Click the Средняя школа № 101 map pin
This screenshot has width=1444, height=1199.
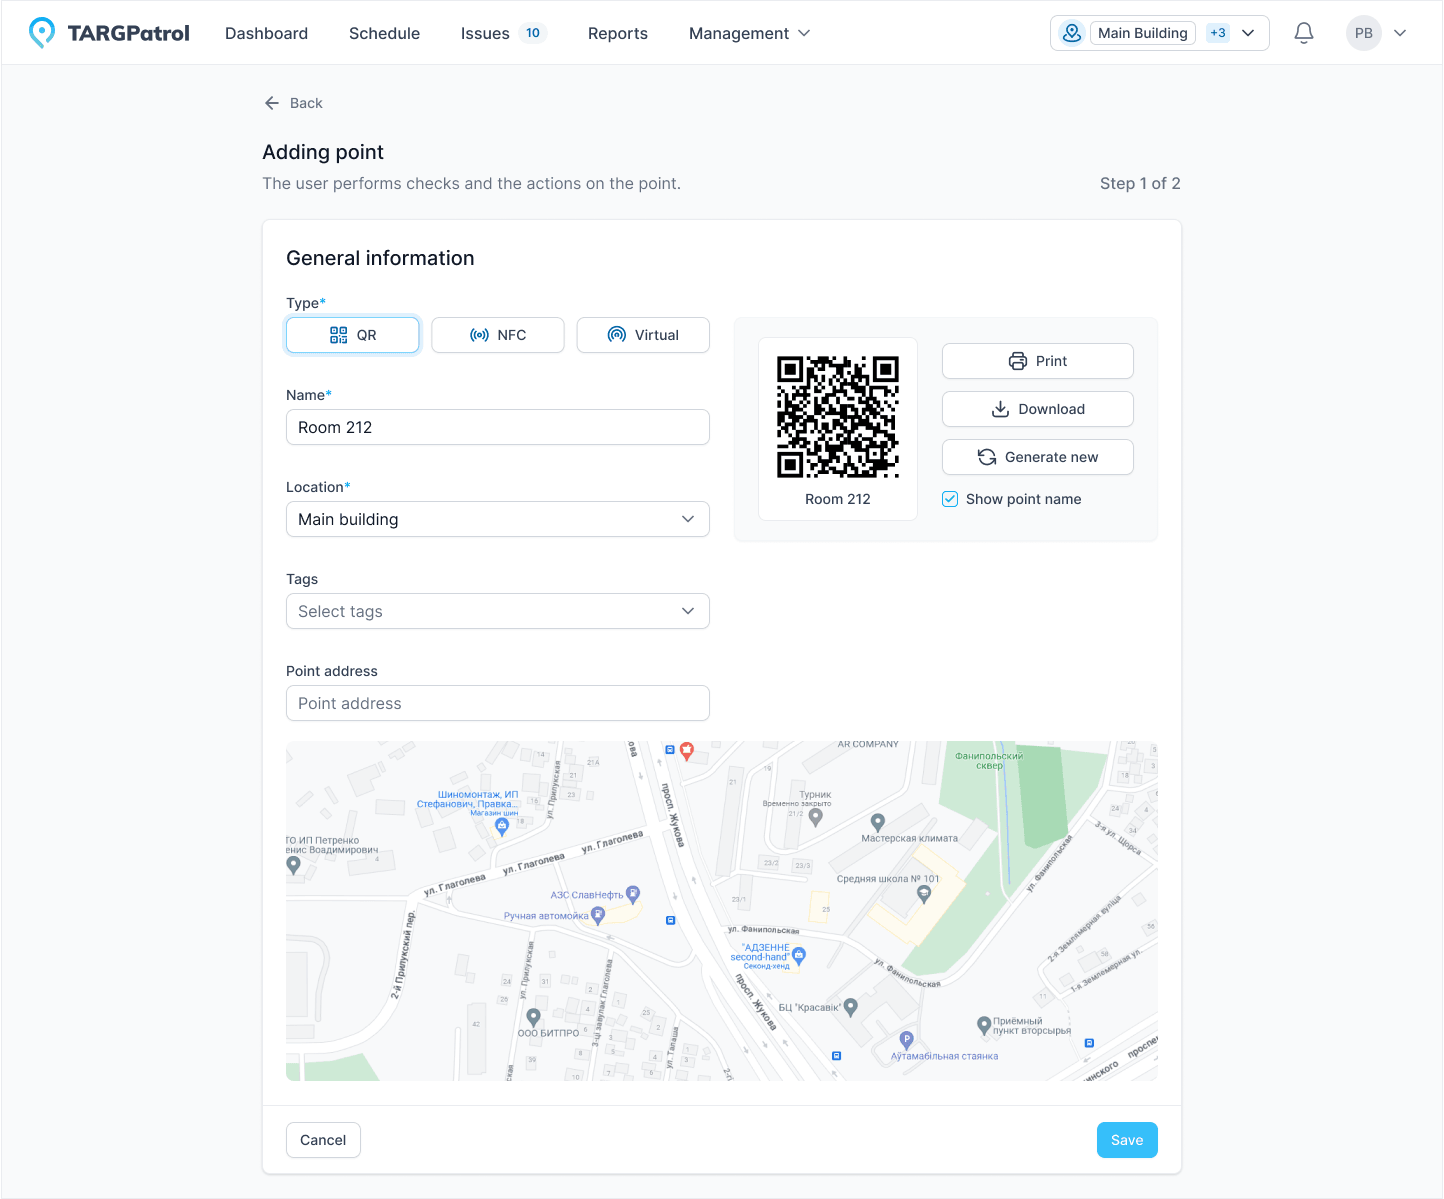tap(924, 893)
